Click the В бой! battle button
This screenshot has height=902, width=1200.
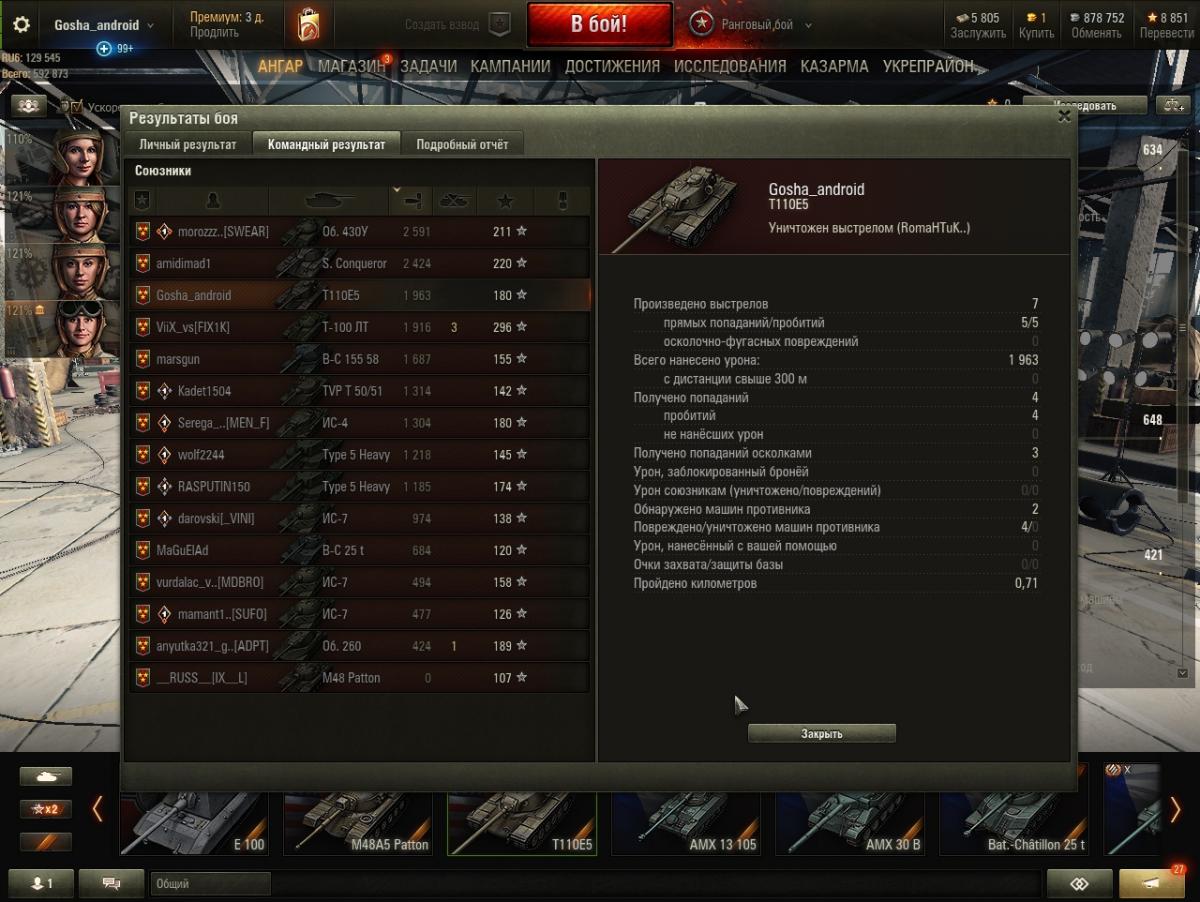tap(599, 24)
